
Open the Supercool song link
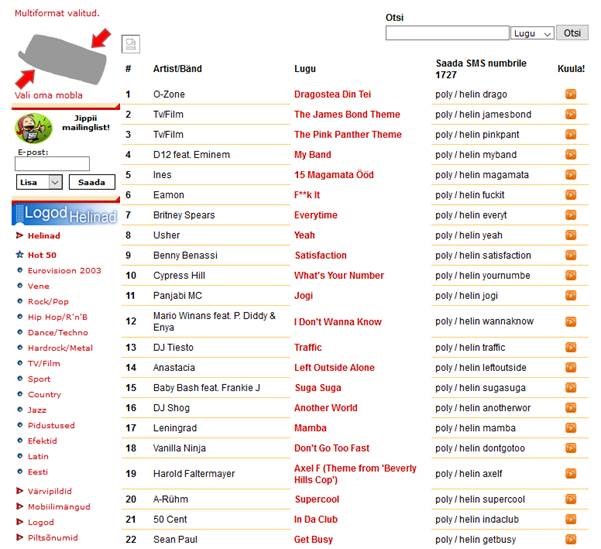[317, 499]
